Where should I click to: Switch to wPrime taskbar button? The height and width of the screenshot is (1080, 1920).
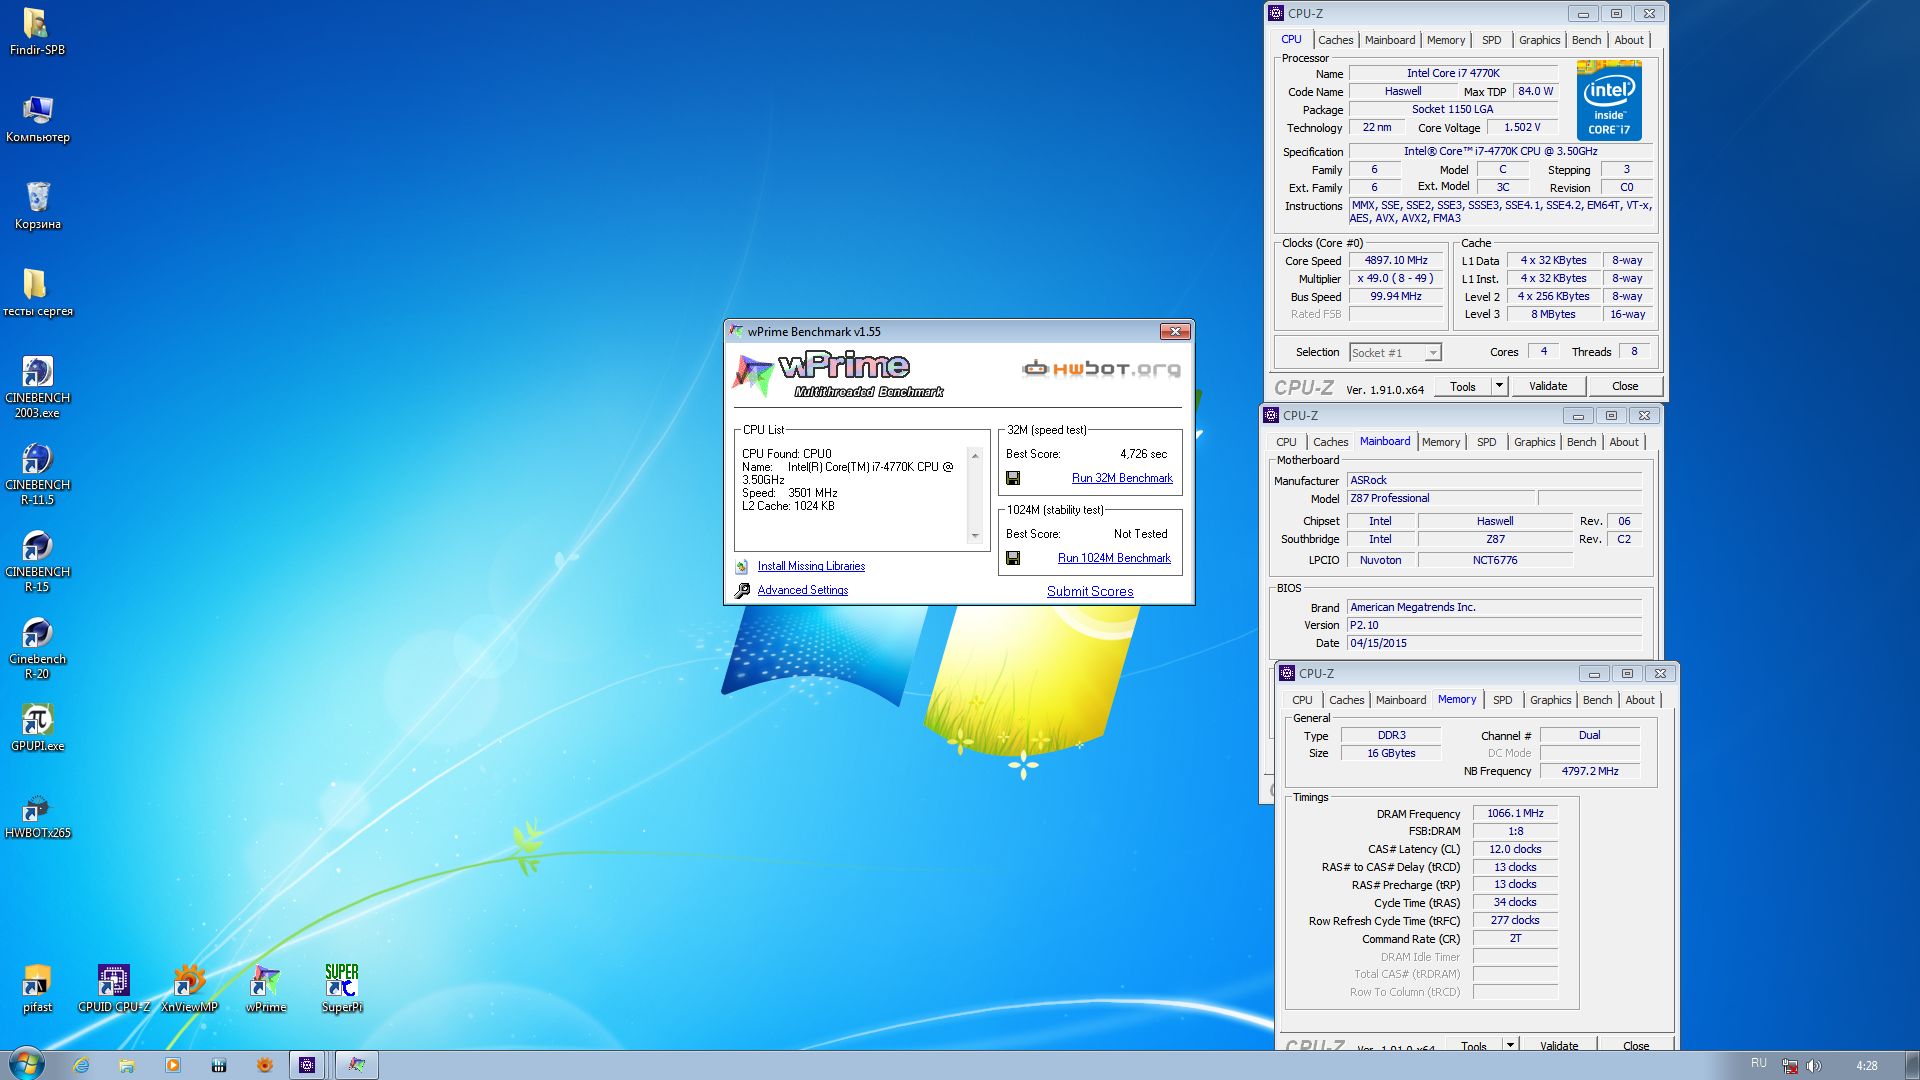click(x=357, y=1065)
